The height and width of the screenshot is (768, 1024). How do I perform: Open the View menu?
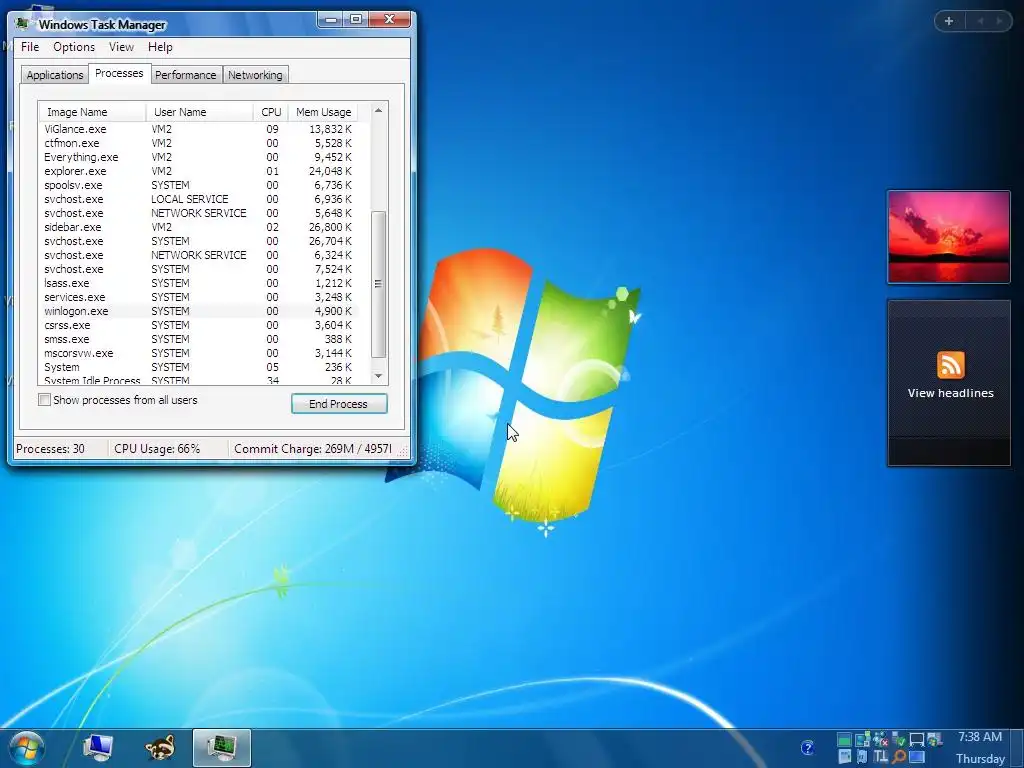[121, 47]
